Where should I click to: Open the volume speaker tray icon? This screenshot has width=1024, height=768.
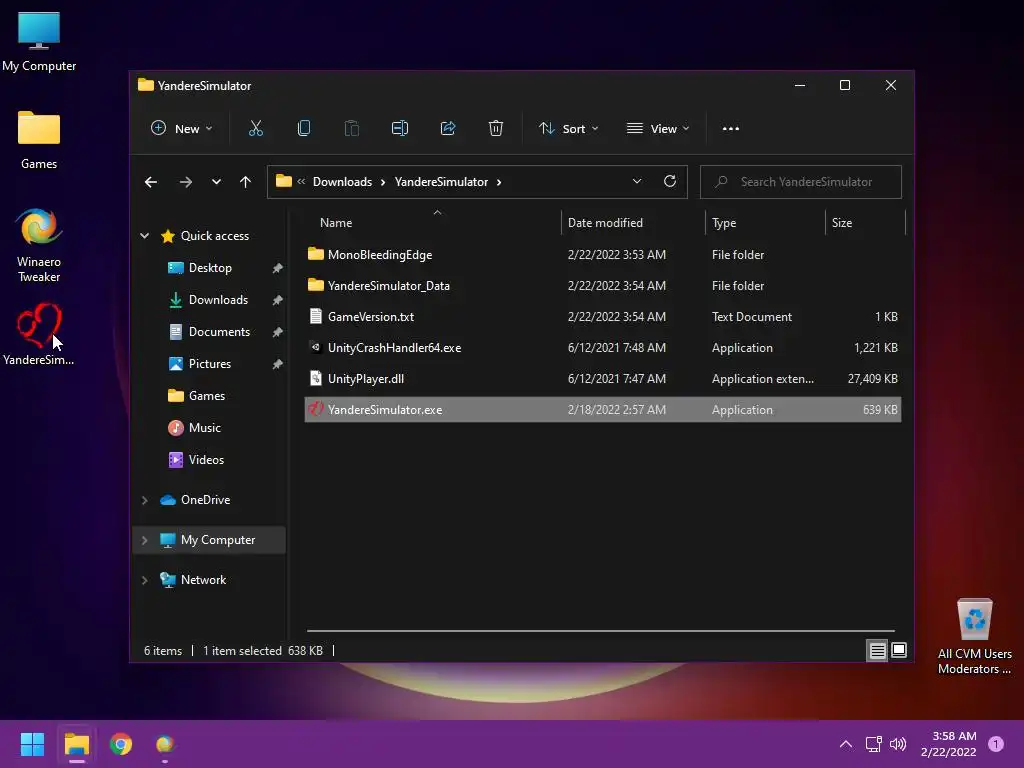click(x=898, y=744)
